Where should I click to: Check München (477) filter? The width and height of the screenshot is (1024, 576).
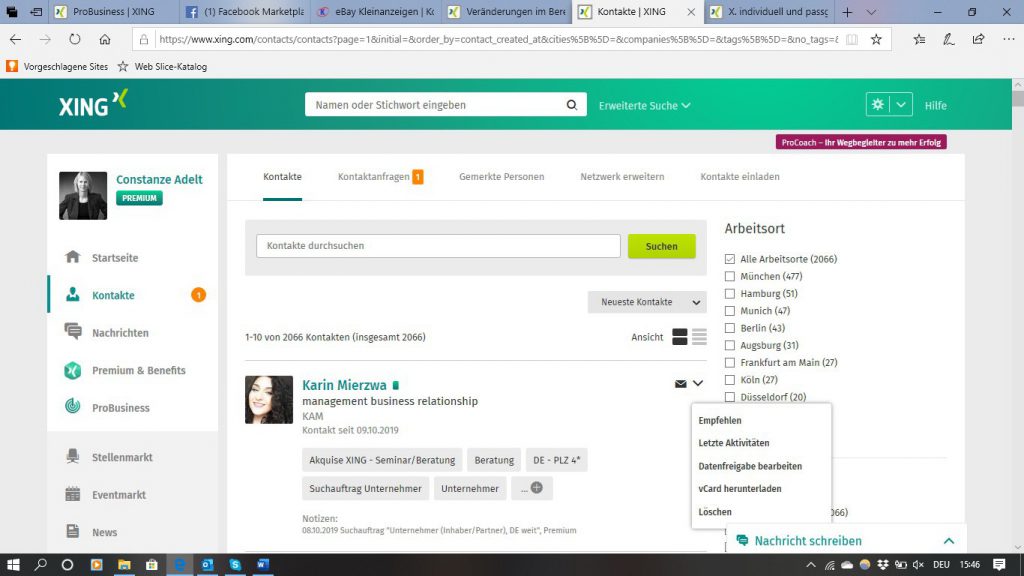pos(729,276)
